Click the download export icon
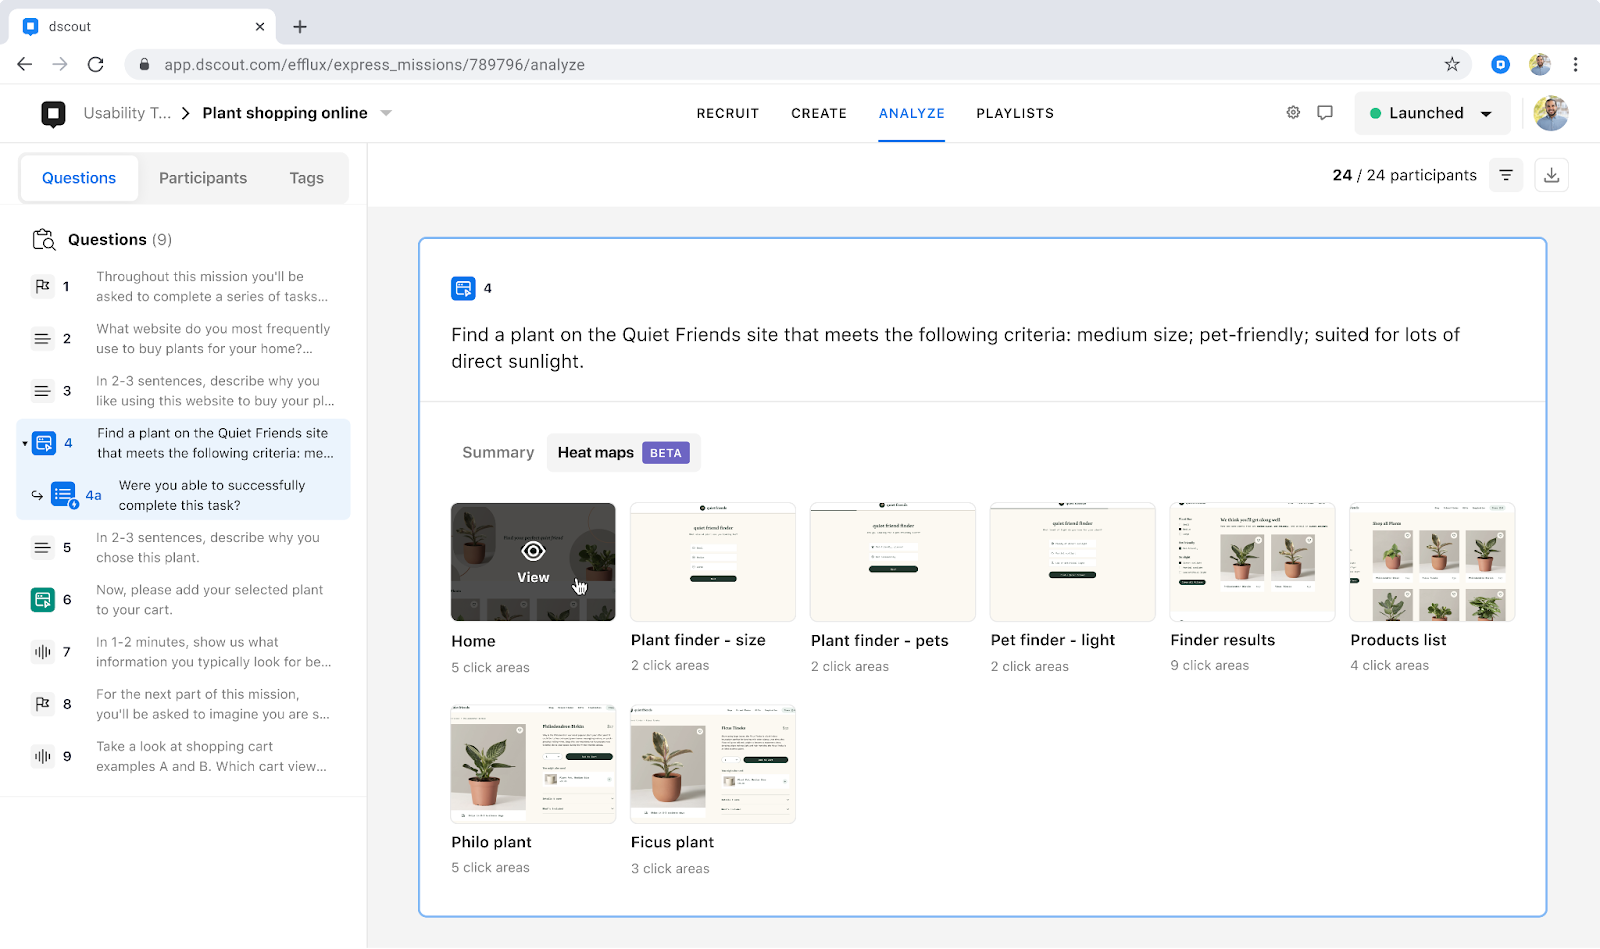Screen dimensions: 1600x949 1552,175
